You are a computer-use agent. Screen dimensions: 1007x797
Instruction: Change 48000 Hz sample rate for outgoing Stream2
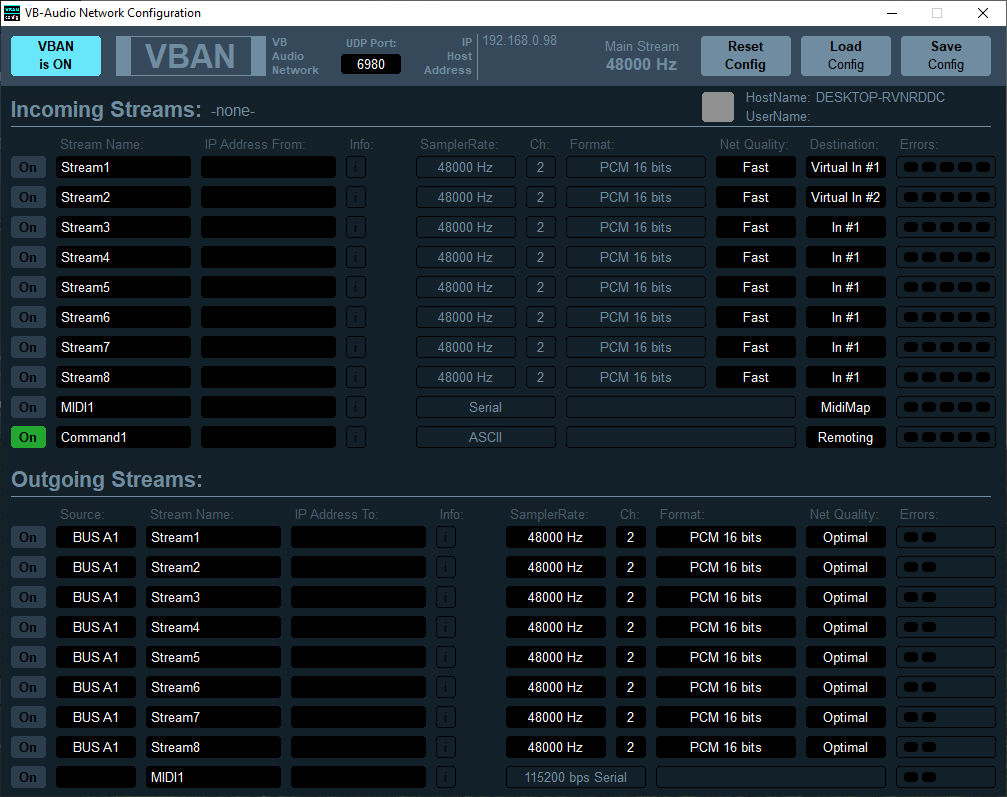point(555,567)
